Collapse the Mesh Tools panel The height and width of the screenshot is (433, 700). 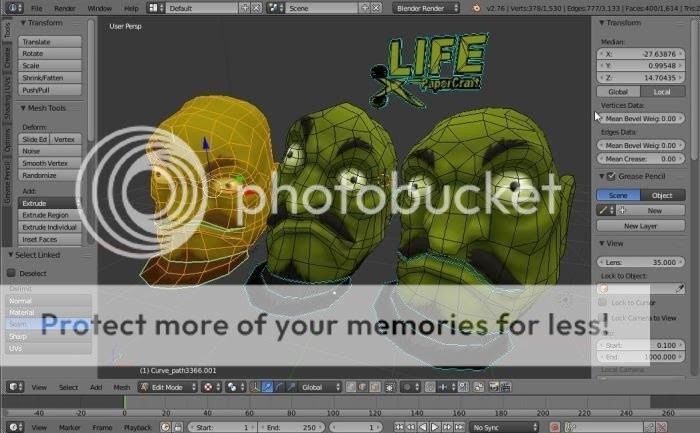point(23,108)
